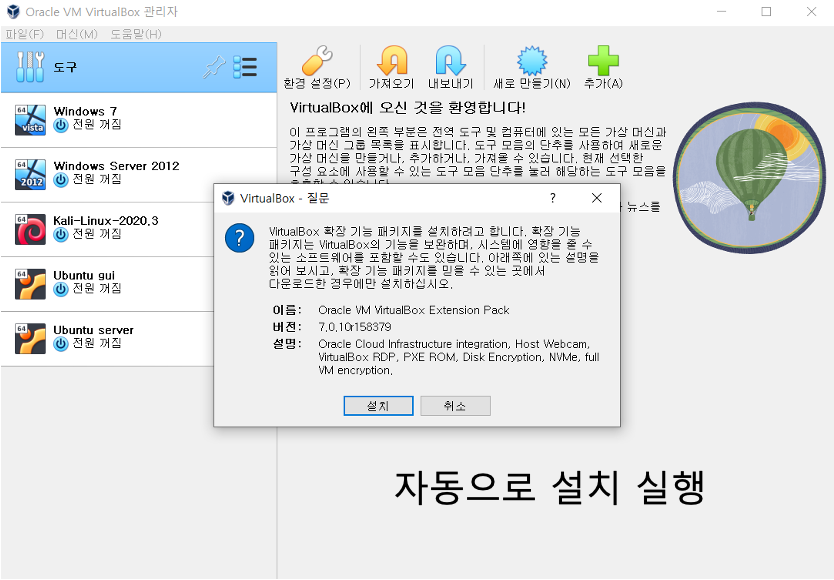Click the pin icon in 도구 row
834x580 pixels.
pyautogui.click(x=214, y=68)
